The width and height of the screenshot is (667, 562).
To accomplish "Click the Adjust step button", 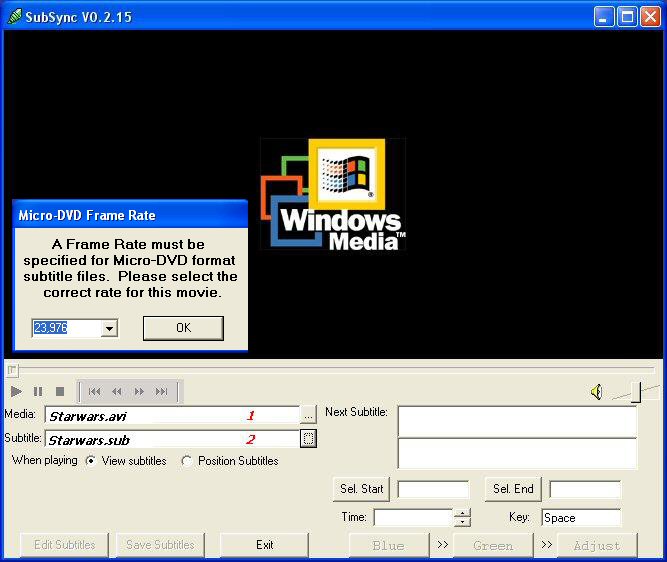I will click(x=597, y=545).
